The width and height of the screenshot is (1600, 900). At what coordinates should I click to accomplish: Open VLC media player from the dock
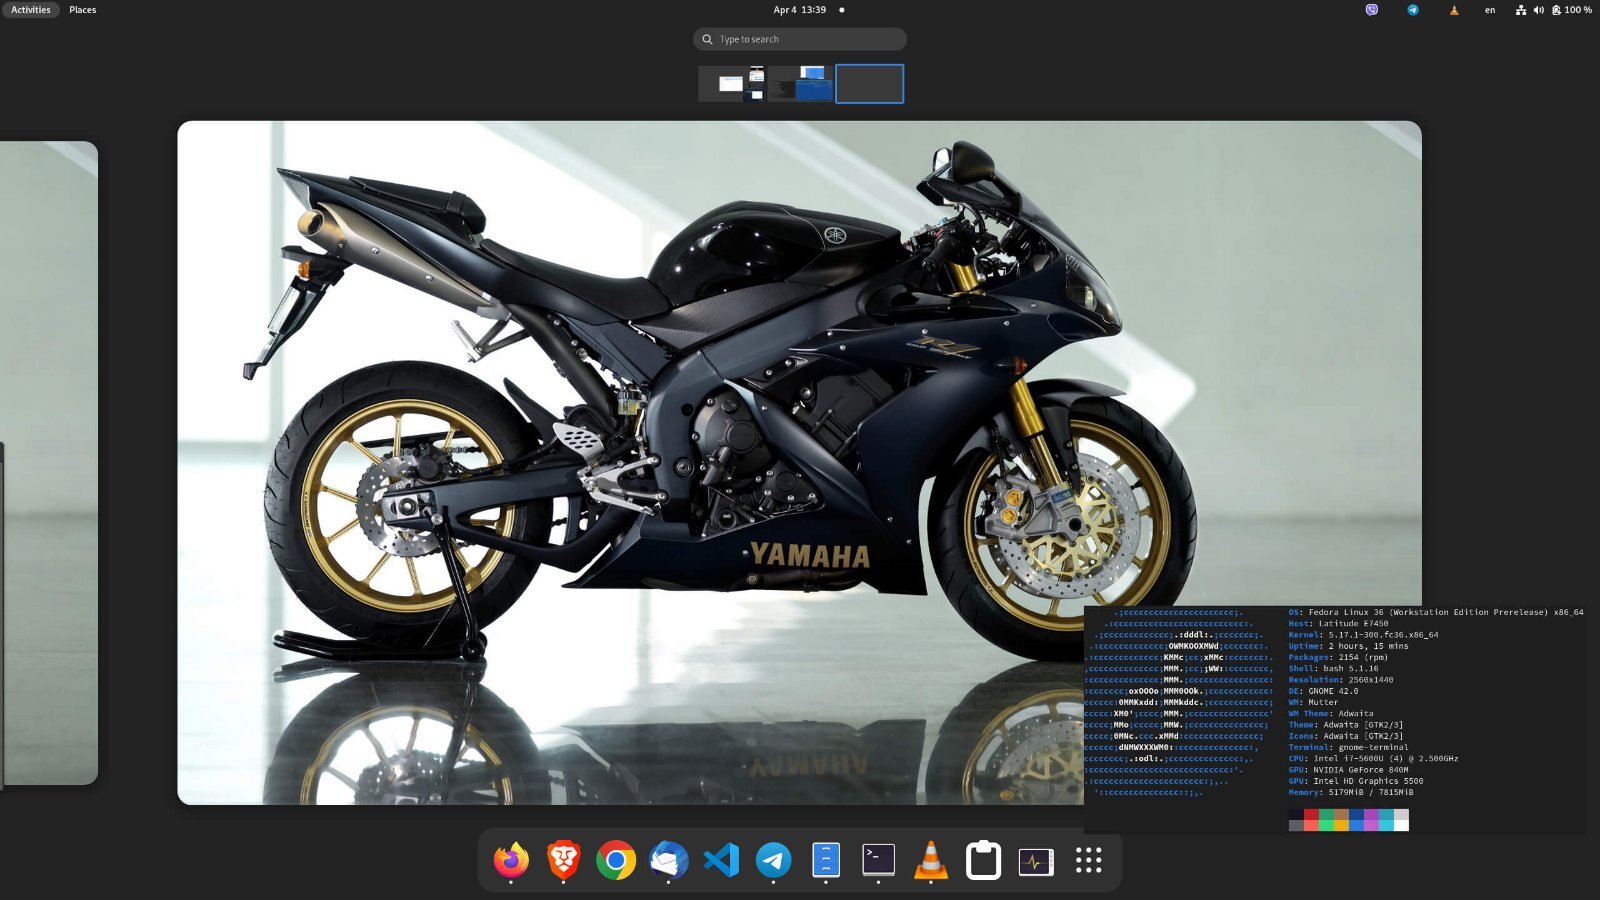pyautogui.click(x=931, y=860)
